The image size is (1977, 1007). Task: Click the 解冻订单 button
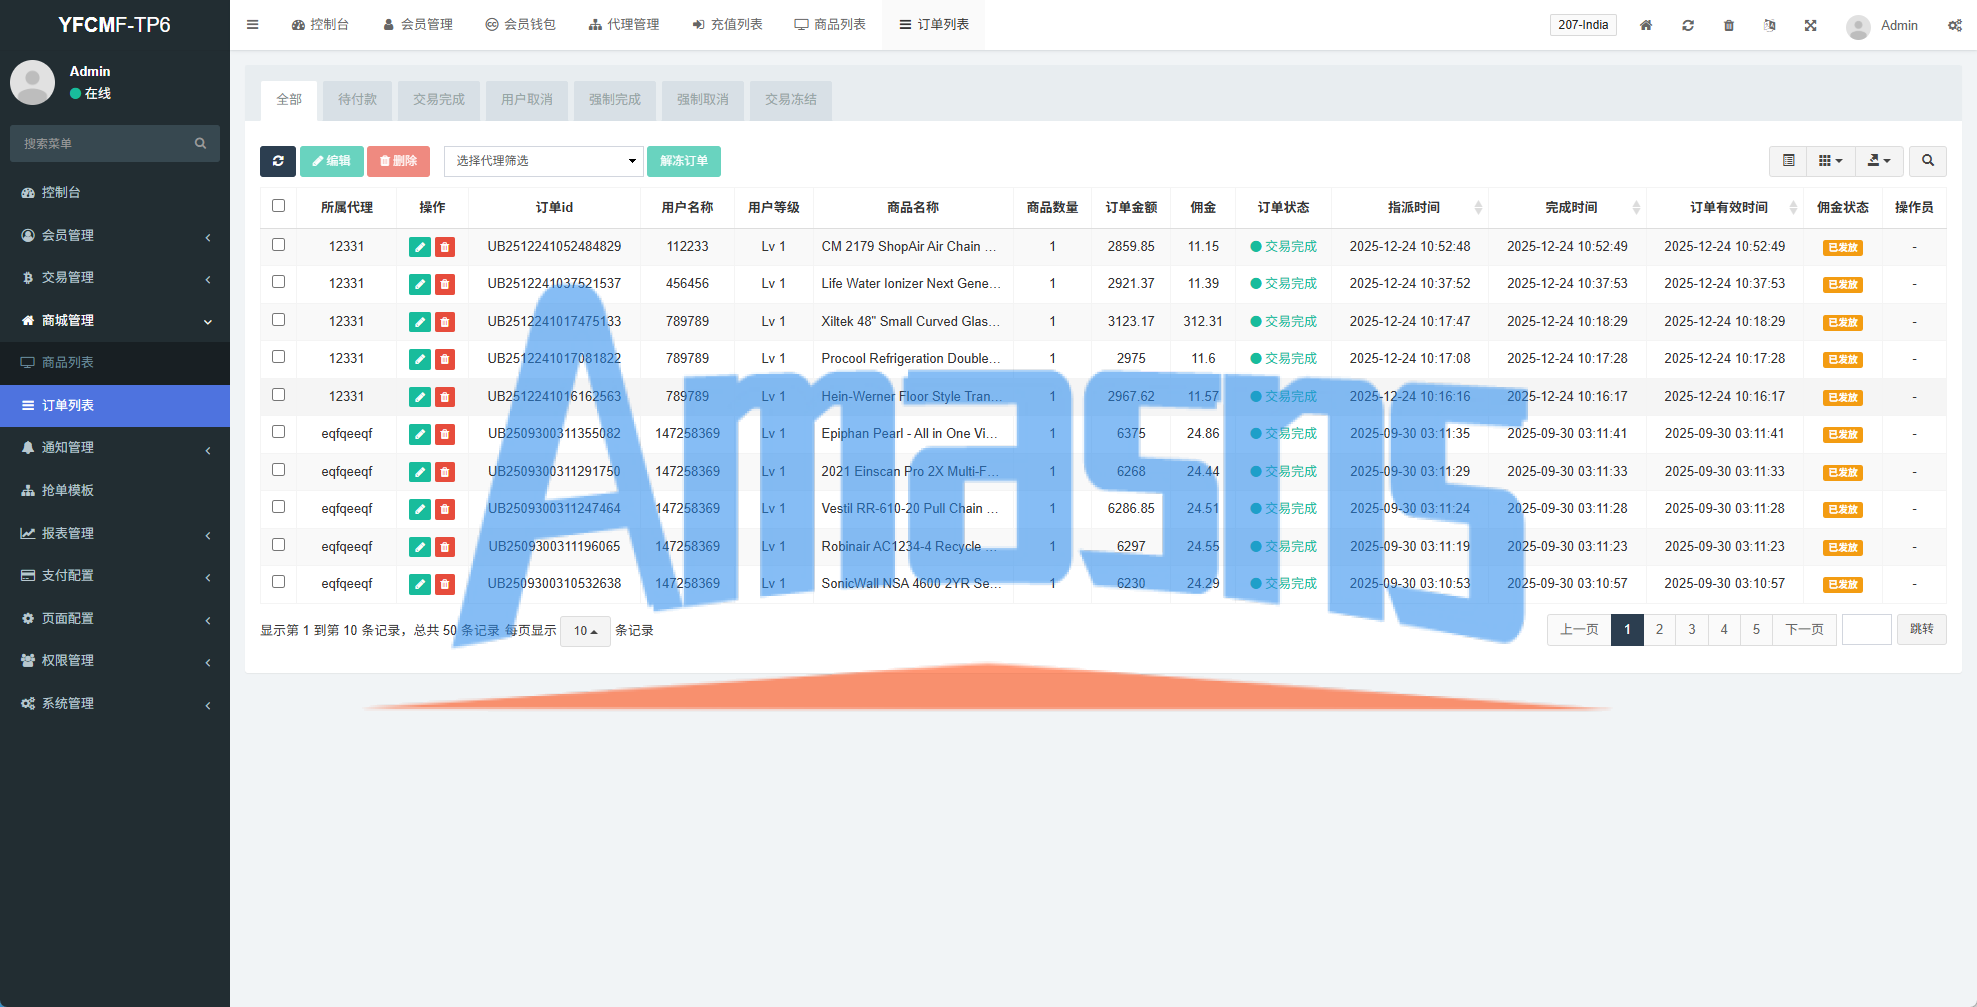click(684, 161)
